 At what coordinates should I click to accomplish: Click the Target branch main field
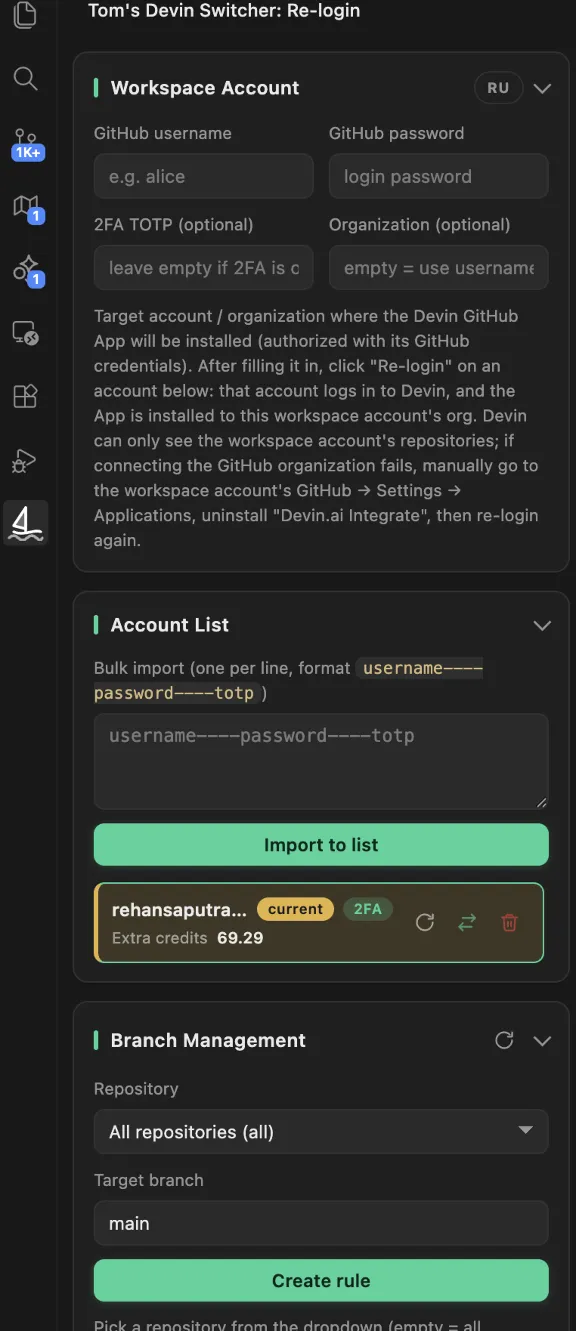coord(321,1223)
